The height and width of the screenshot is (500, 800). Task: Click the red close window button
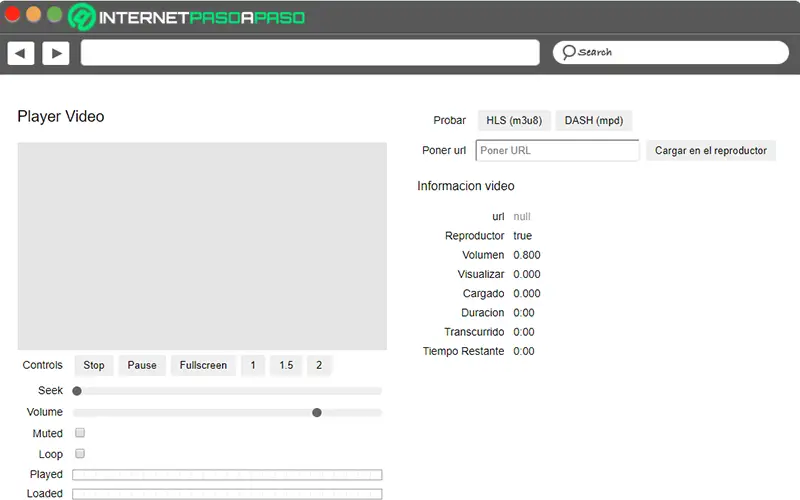coord(12,14)
